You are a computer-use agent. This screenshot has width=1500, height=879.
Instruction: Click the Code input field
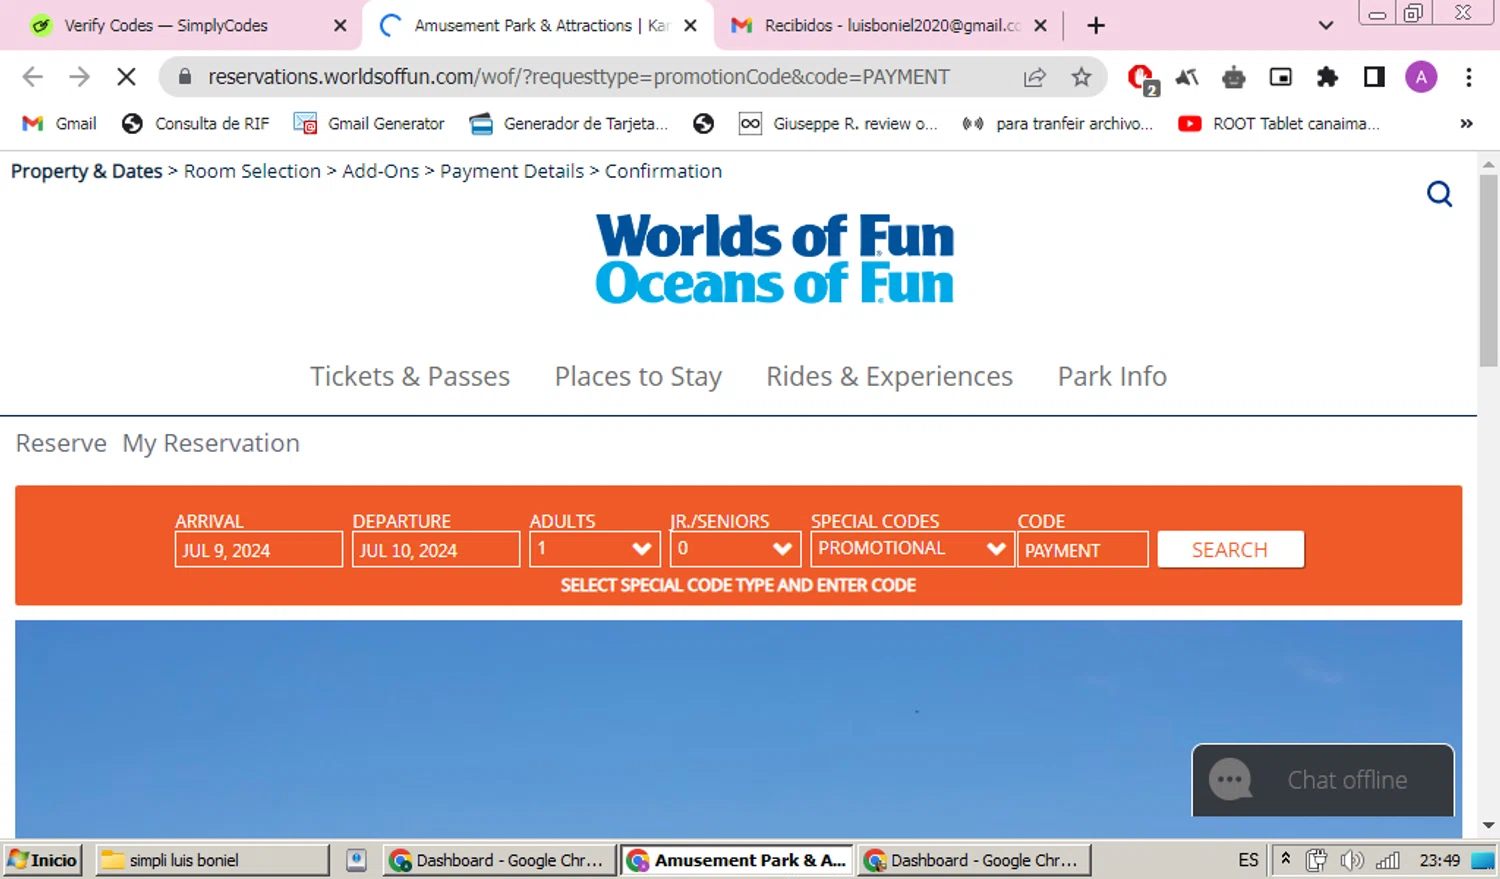click(1083, 550)
